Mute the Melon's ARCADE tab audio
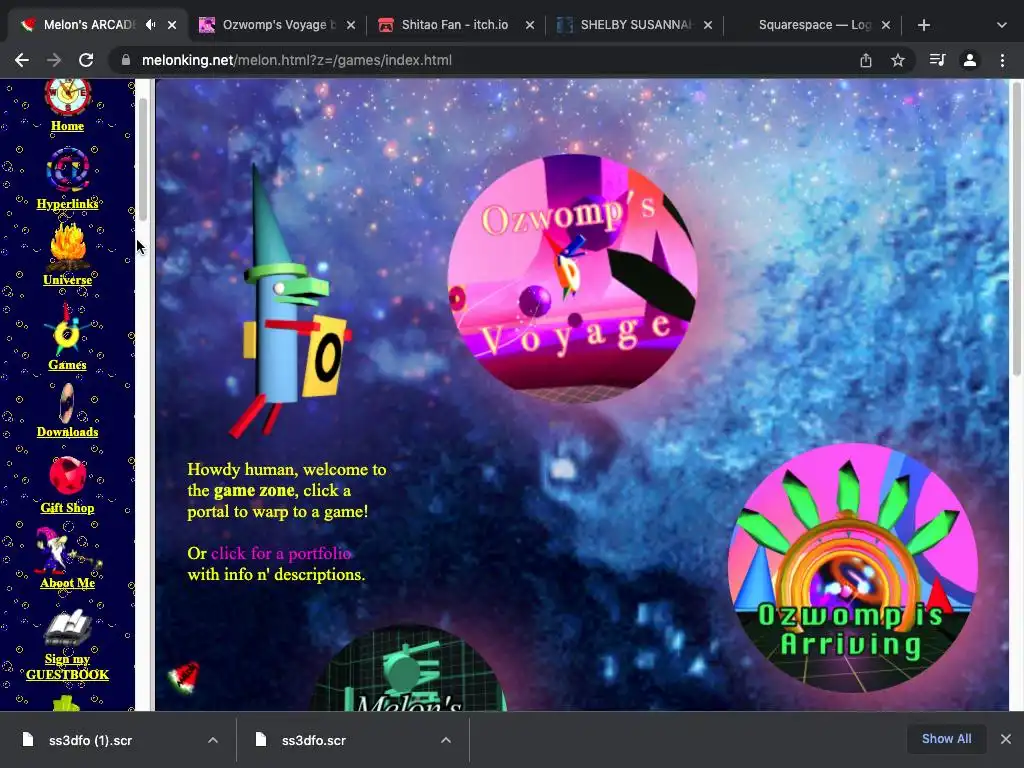 150,25
